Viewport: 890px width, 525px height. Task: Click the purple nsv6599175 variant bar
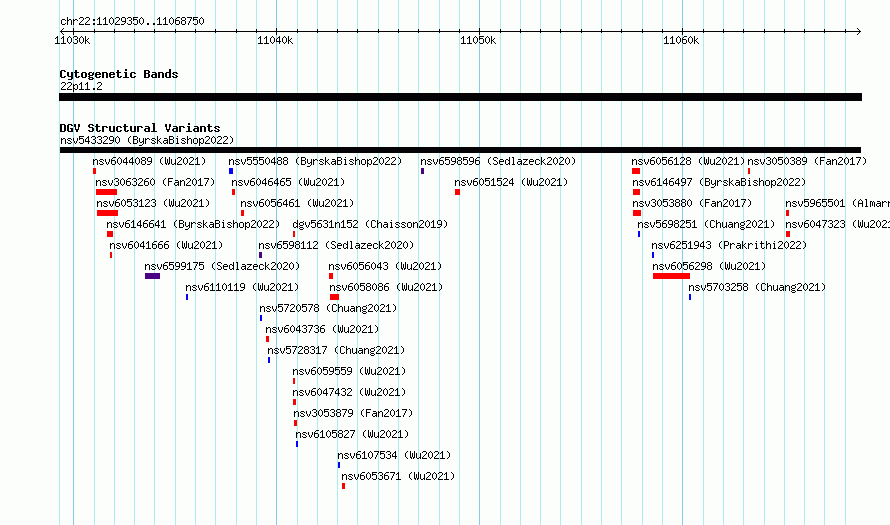[x=152, y=276]
